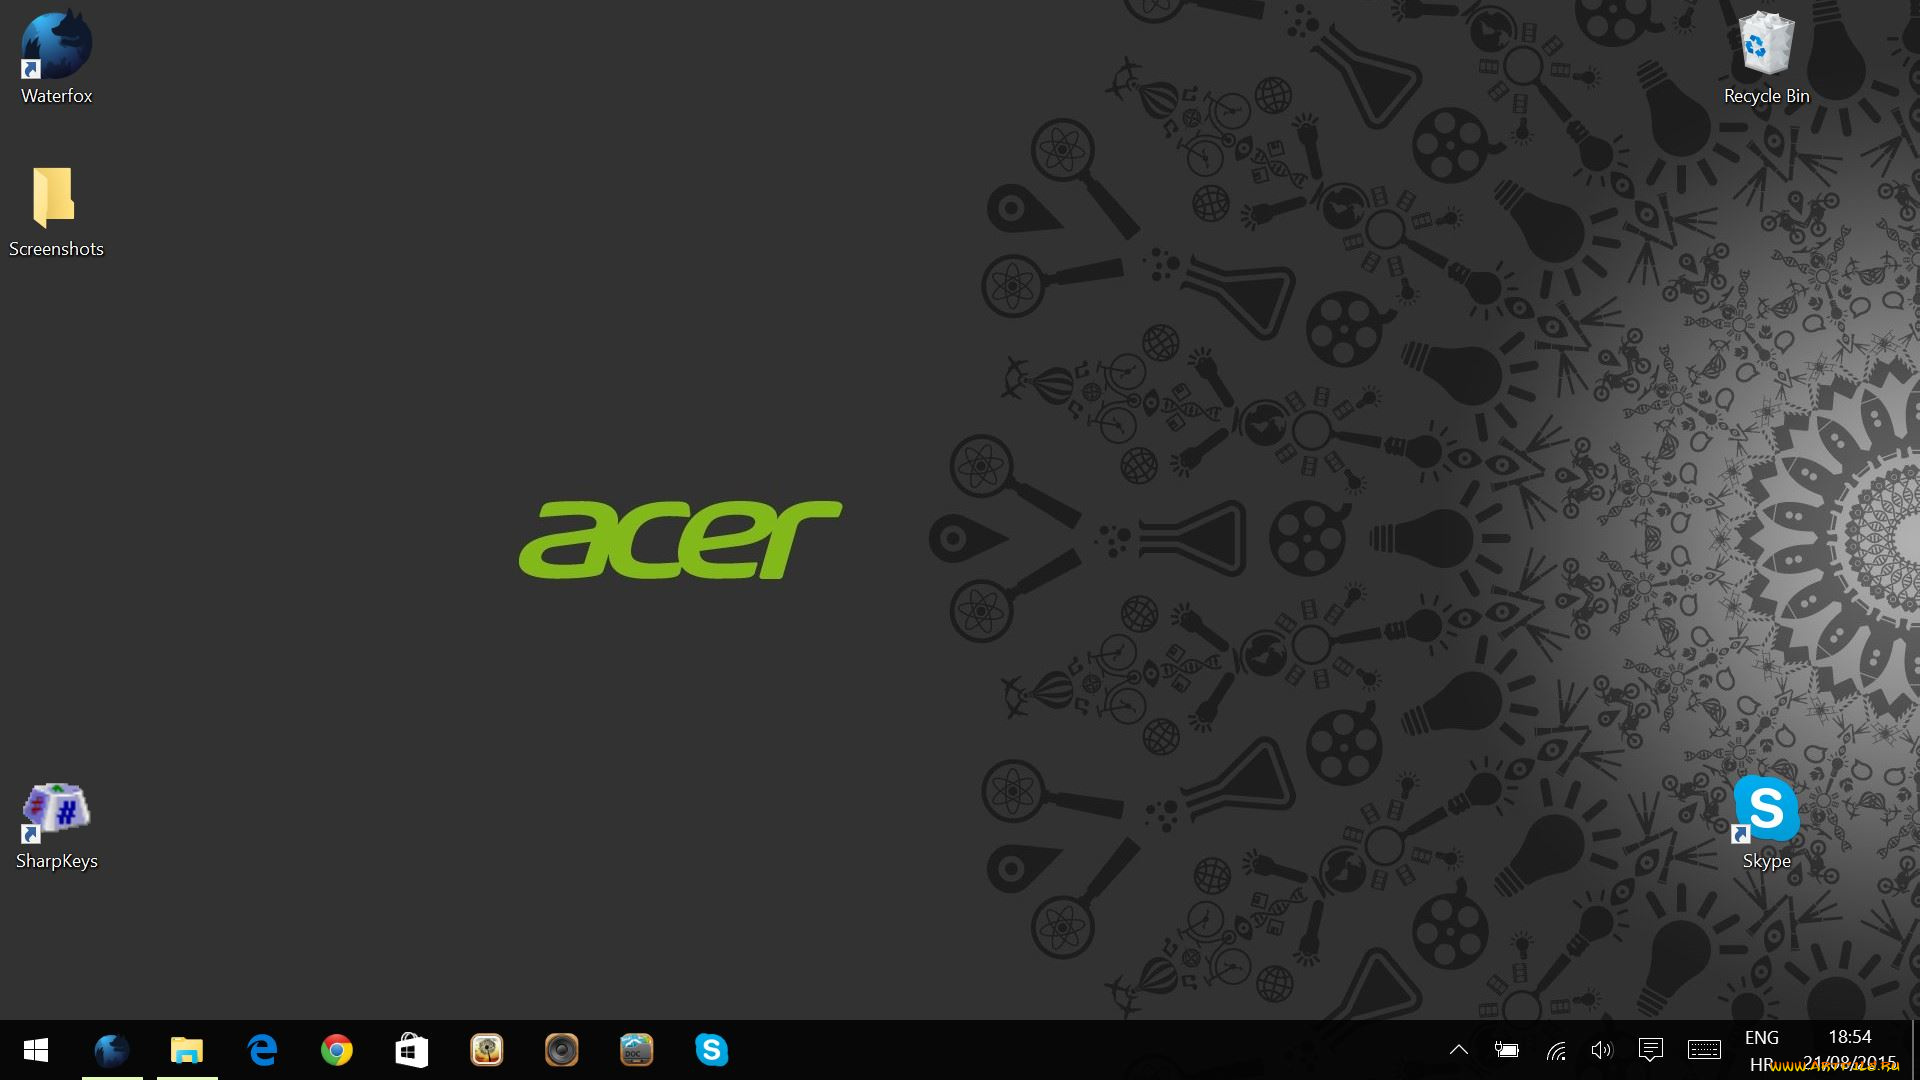Viewport: 1920px width, 1080px height.
Task: Select the Recycle Bin icon
Action: [x=1766, y=58]
